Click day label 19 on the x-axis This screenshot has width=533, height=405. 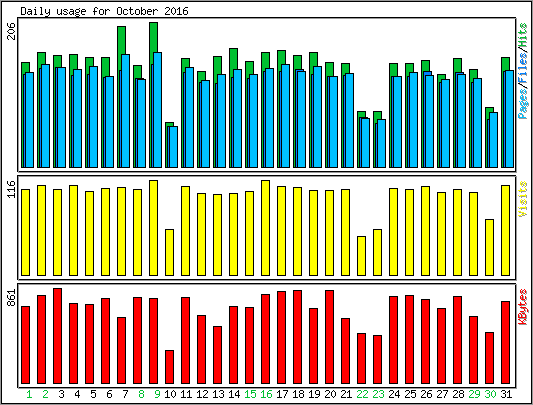click(x=314, y=394)
